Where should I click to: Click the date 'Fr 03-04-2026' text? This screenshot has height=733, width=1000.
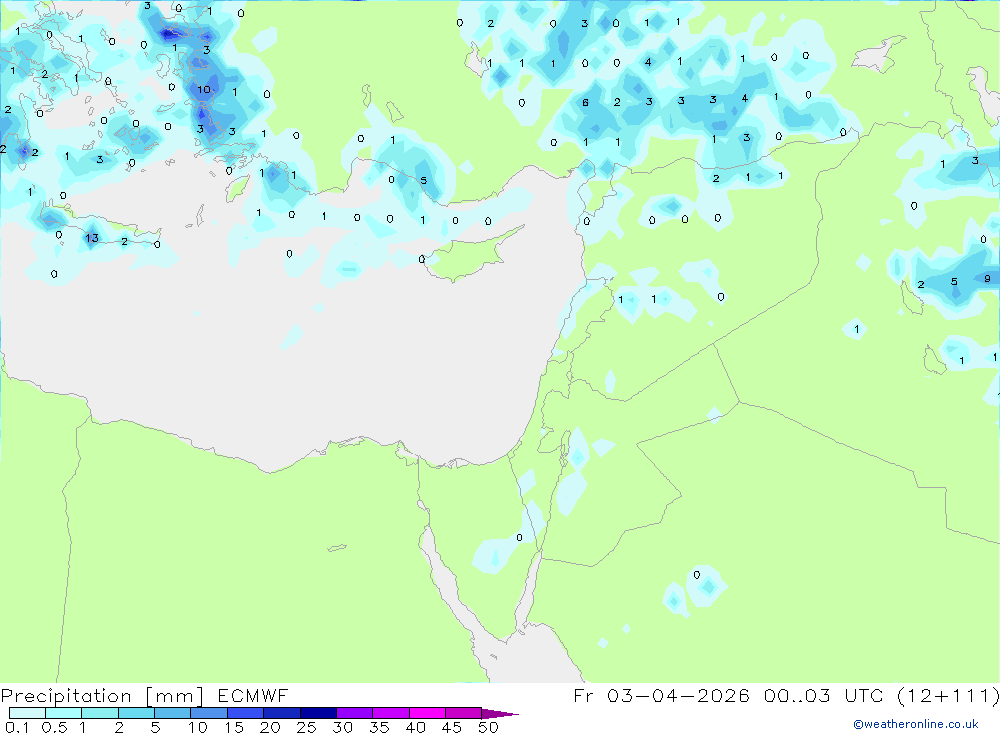click(x=661, y=696)
